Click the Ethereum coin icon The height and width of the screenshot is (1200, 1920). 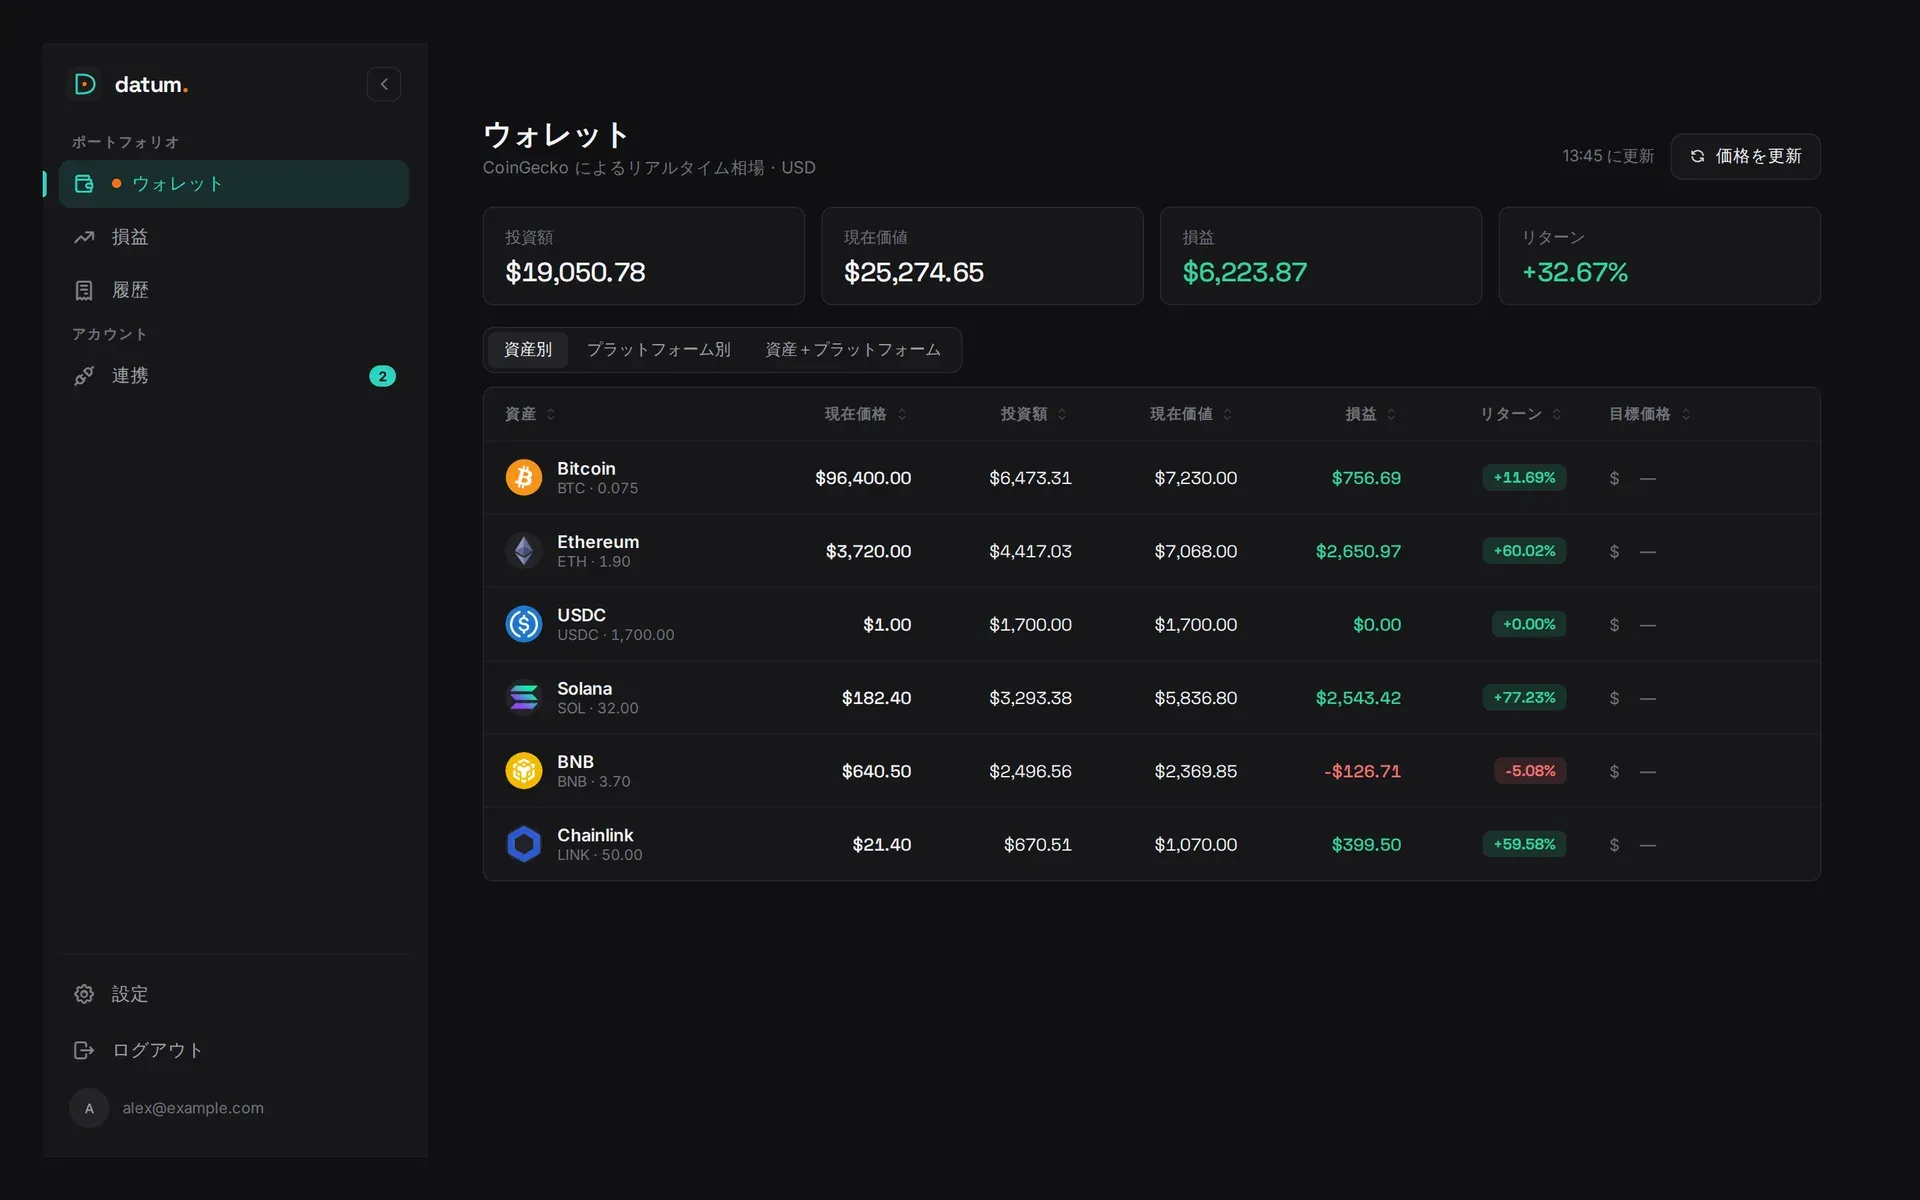[x=524, y=551]
